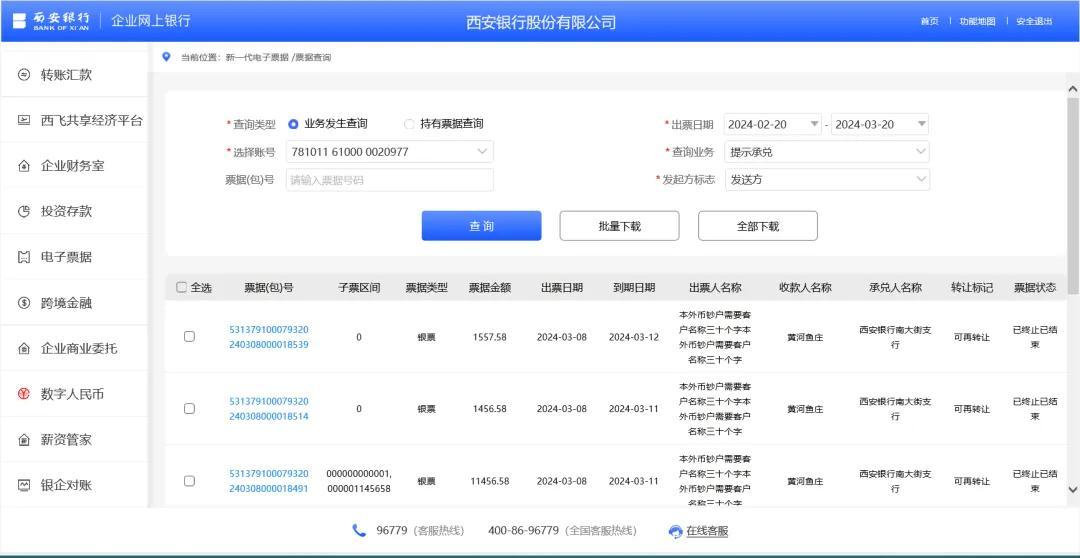Screen dimensions: 1080x558
Task: Click 新一代电子票据 in the breadcrumb
Action: 257,57
